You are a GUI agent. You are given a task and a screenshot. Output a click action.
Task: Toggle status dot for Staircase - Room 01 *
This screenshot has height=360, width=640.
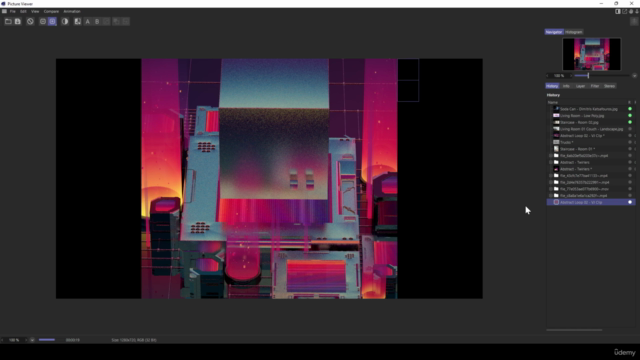coord(630,149)
